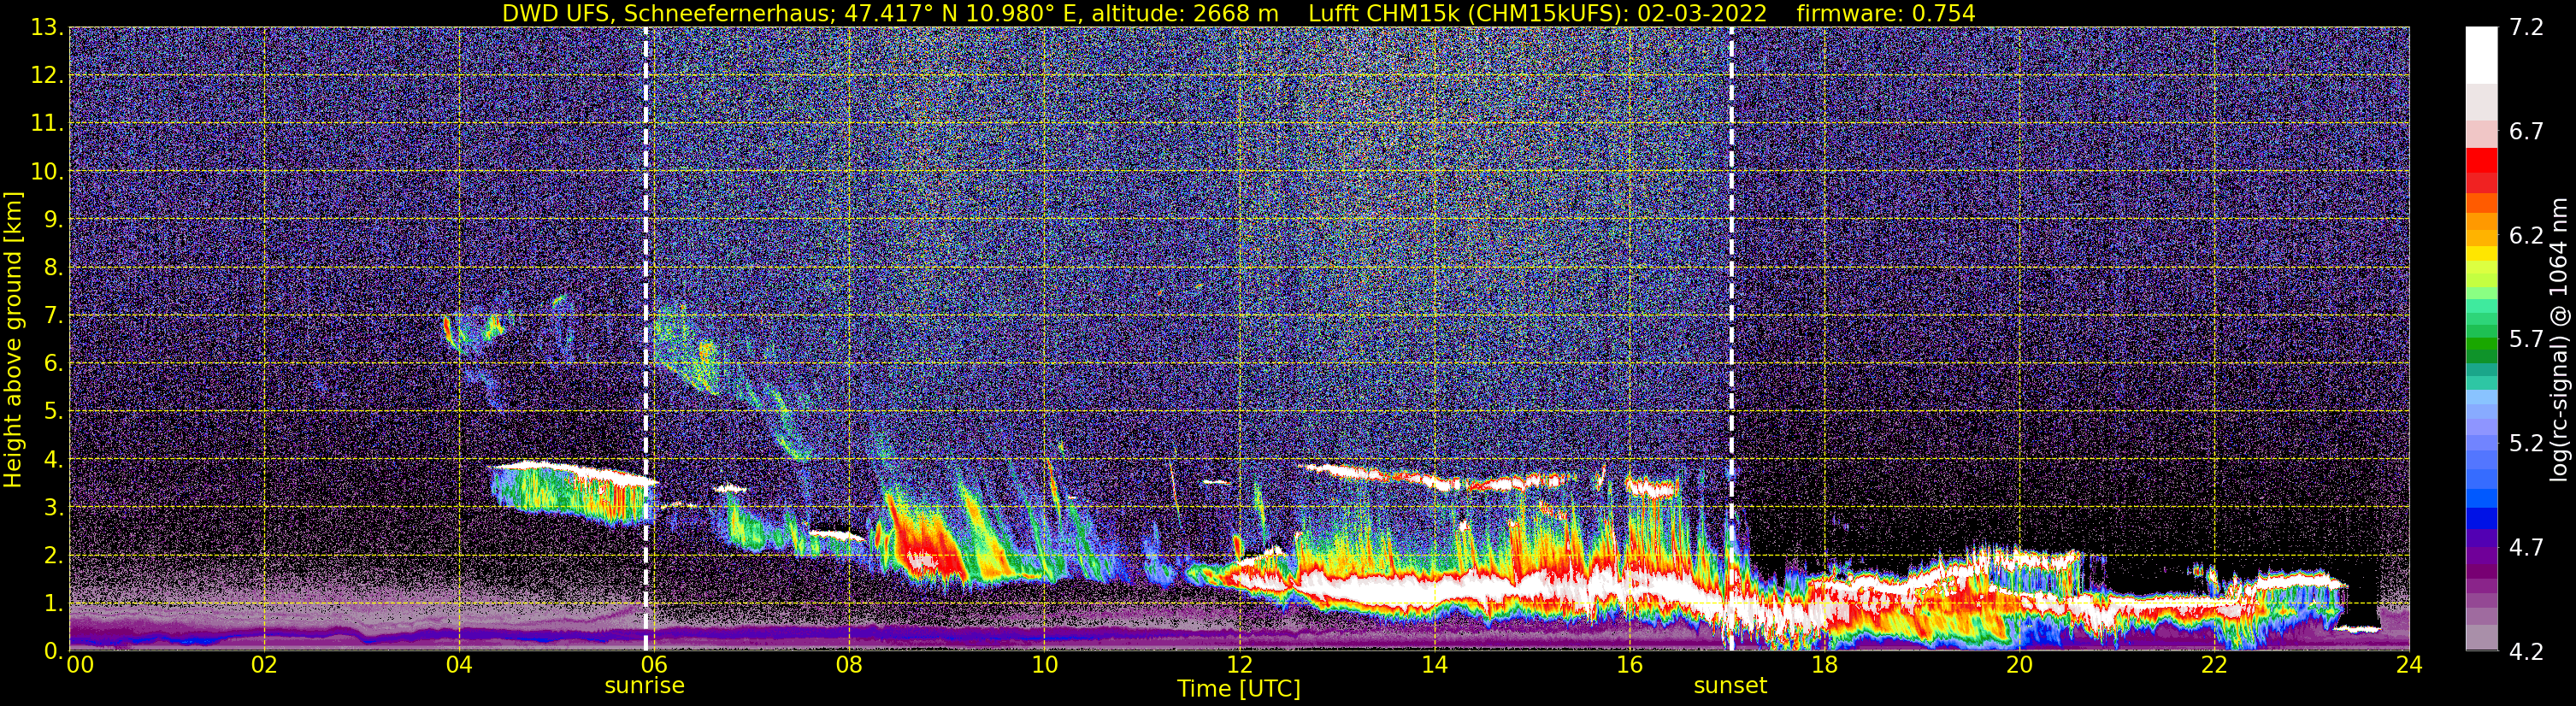Image resolution: width=2576 pixels, height=706 pixels.
Task: Click the x-axis tick label '16'
Action: tap(1629, 666)
